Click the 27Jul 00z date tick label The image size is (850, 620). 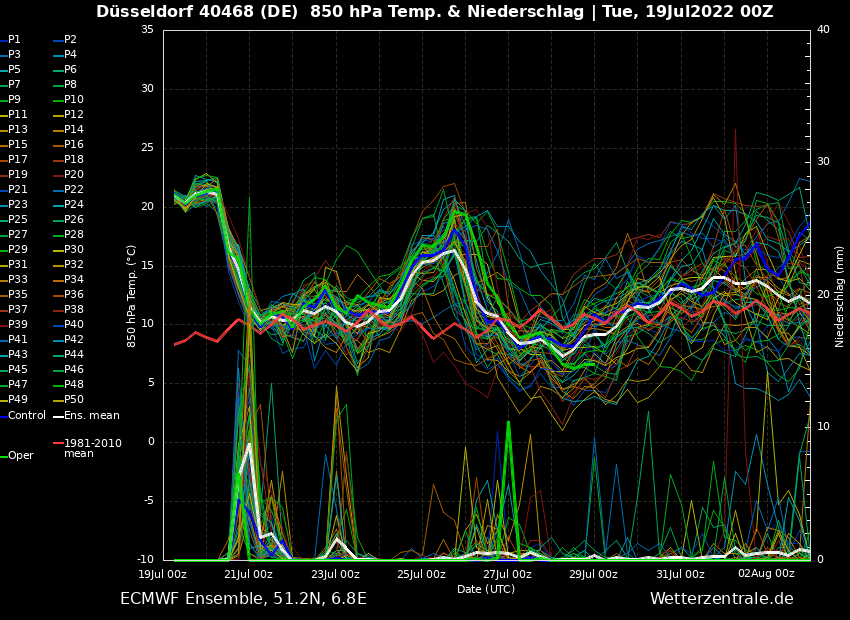click(x=507, y=574)
